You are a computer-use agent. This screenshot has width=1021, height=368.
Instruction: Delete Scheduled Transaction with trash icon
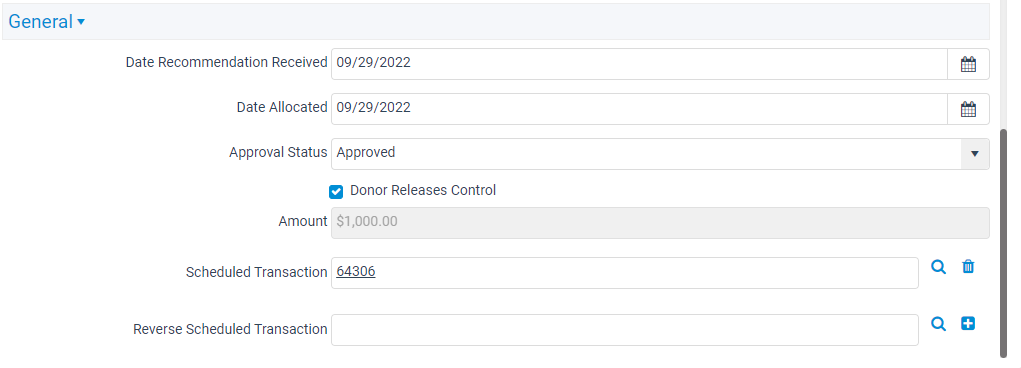(x=968, y=266)
